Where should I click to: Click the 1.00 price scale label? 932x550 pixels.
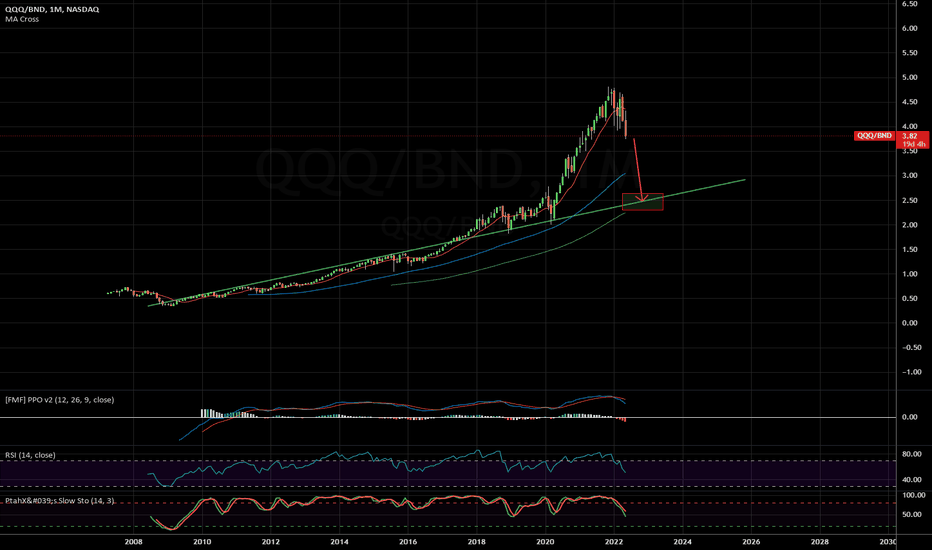[909, 274]
